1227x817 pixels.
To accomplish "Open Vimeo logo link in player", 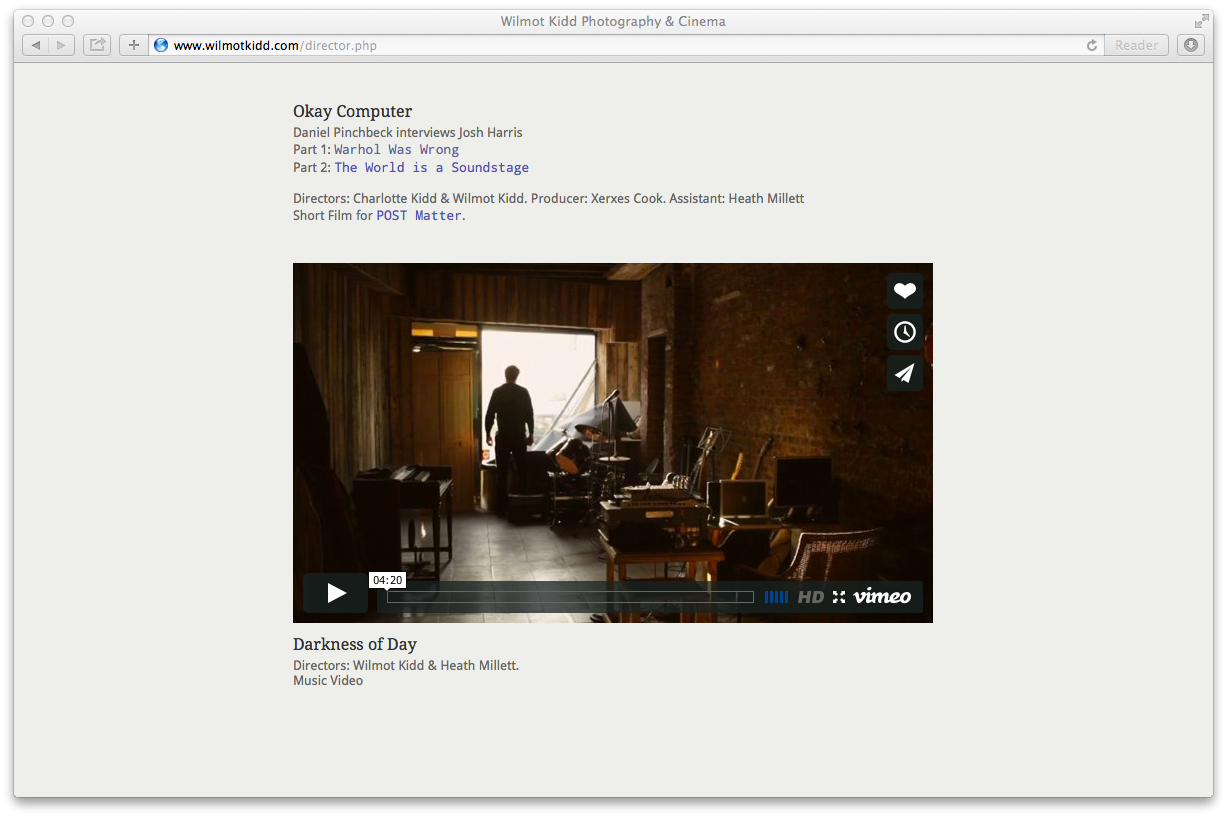I will click(882, 596).
